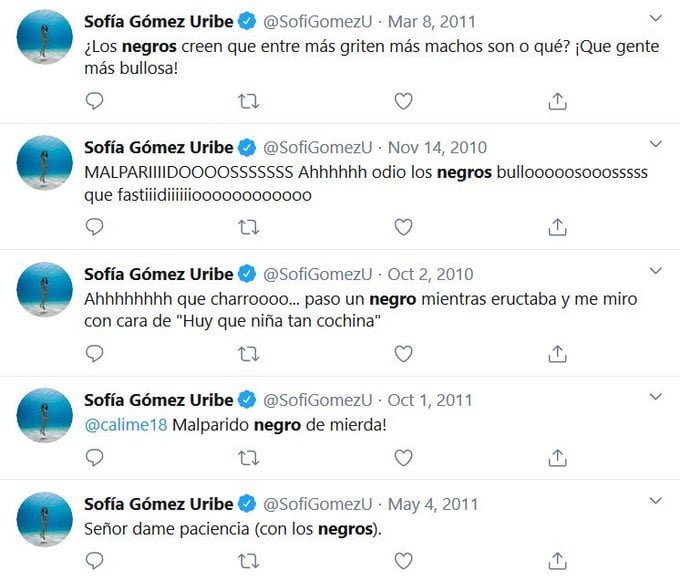
Task: Open the Nov 14, 2010 timestamp link
Action: coord(437,147)
